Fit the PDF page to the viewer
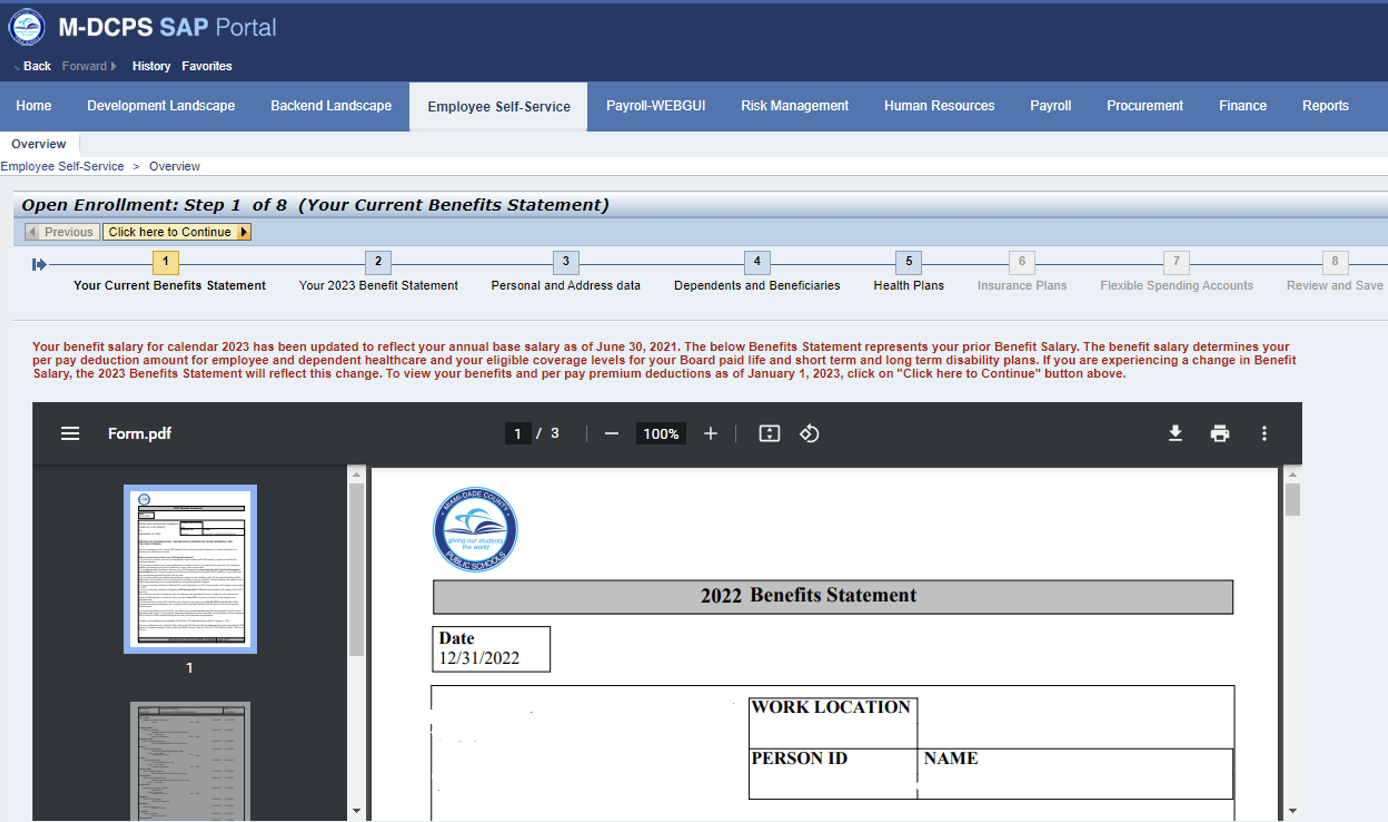This screenshot has height=822, width=1388. (x=768, y=433)
